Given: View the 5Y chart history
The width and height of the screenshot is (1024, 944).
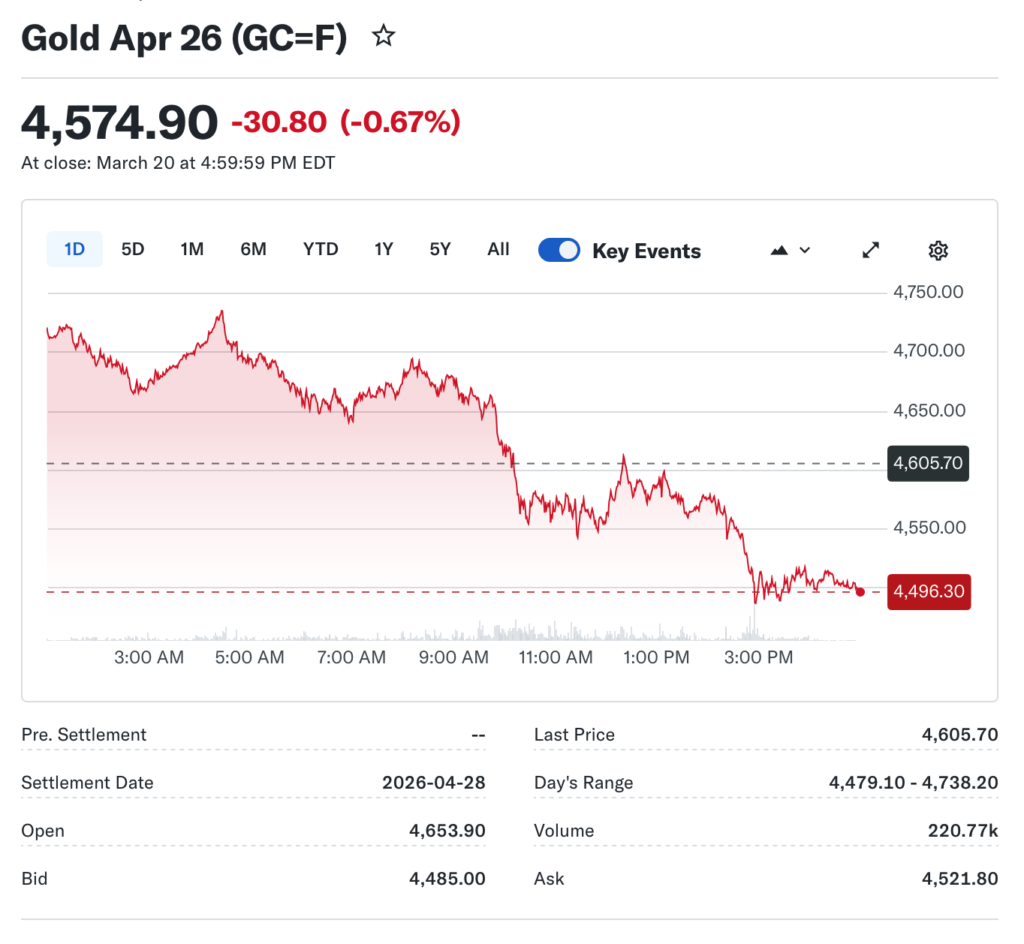Looking at the screenshot, I should coord(440,249).
